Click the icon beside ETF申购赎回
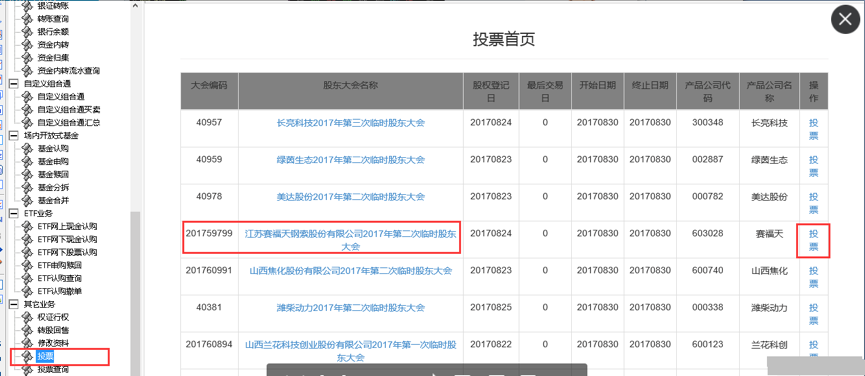The height and width of the screenshot is (376, 865). 28,265
